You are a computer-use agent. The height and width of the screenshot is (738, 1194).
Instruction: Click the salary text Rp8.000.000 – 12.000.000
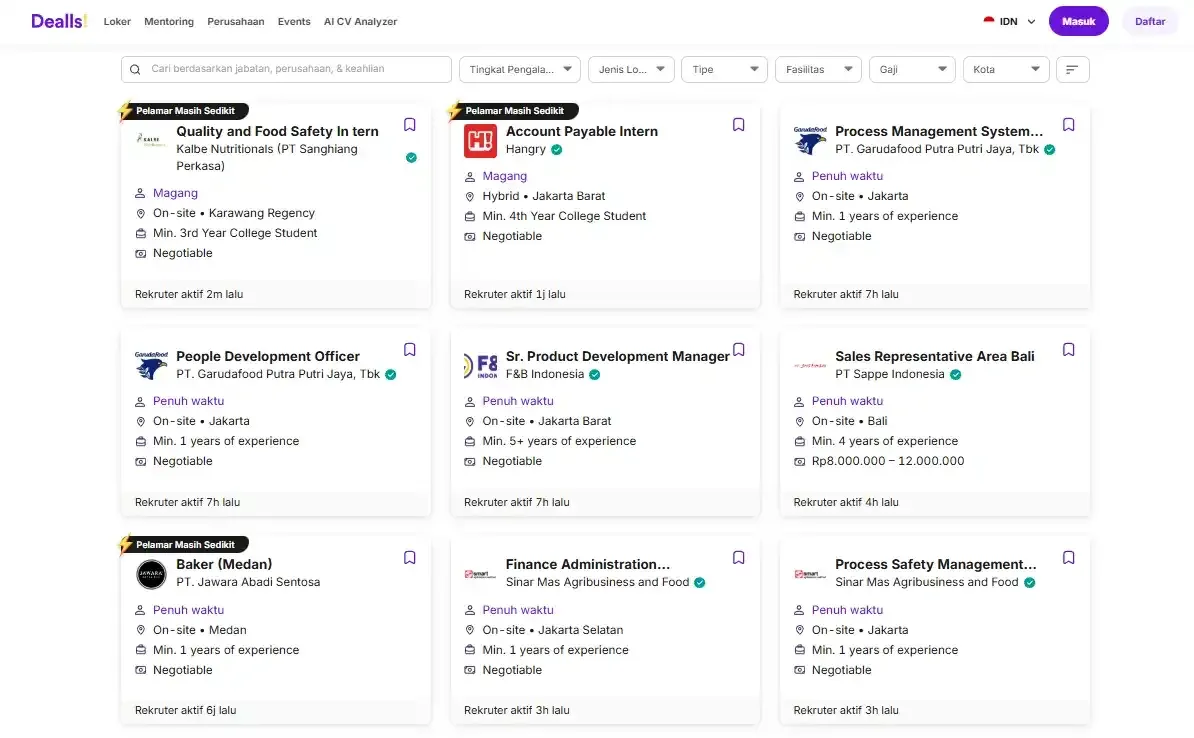888,461
